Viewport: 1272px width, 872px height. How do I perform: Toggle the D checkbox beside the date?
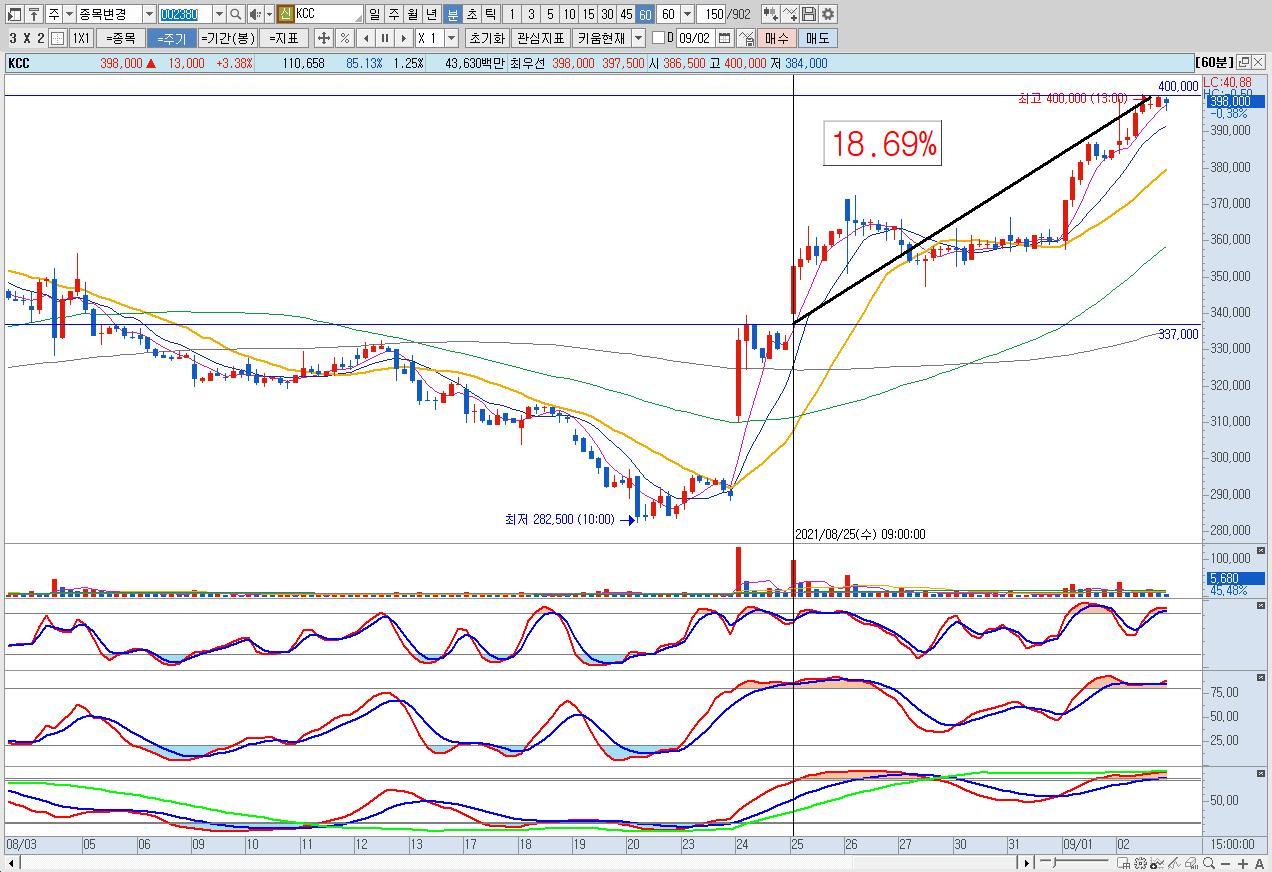coord(658,38)
